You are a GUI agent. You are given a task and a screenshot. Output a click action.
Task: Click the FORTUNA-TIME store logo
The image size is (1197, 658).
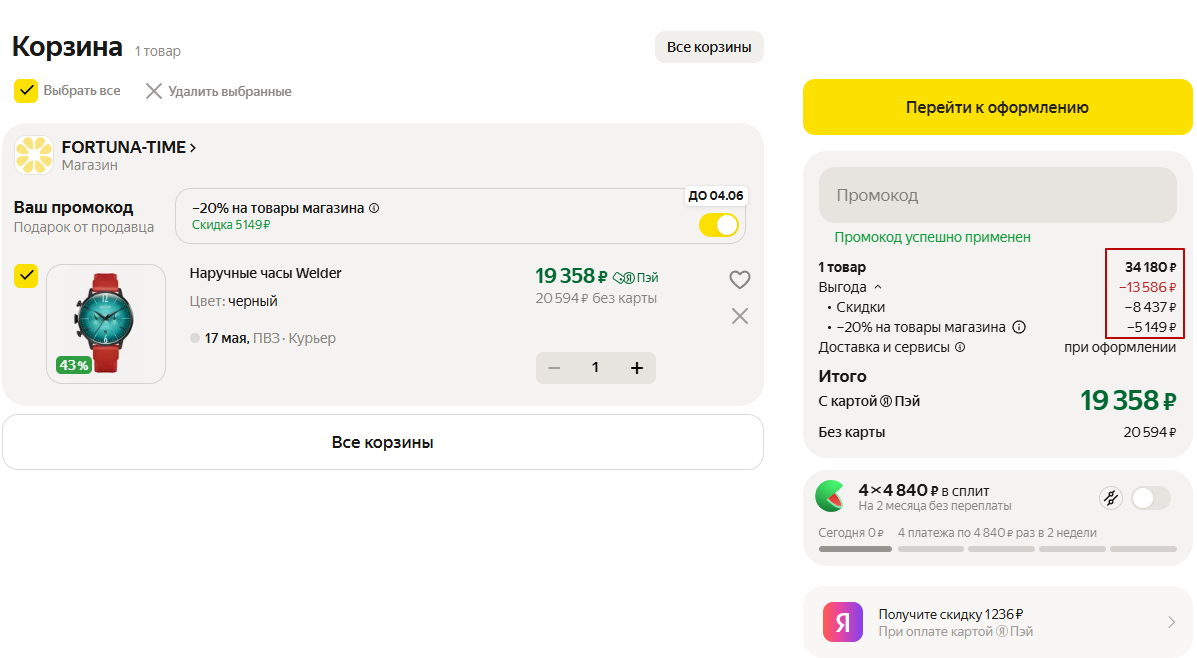(x=34, y=155)
